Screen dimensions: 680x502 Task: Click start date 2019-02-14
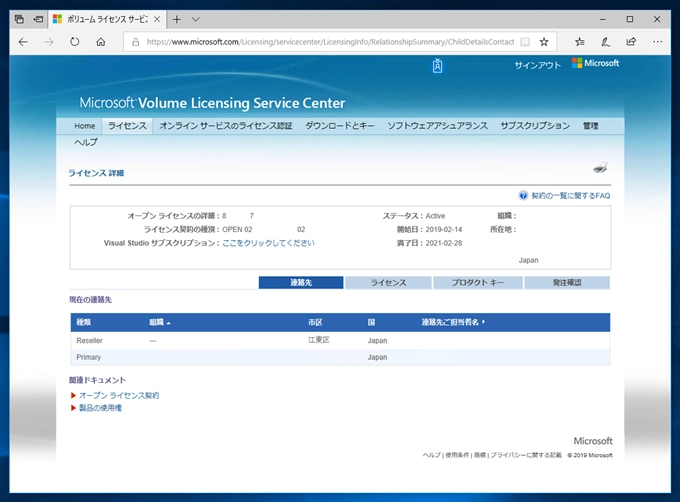click(x=444, y=229)
